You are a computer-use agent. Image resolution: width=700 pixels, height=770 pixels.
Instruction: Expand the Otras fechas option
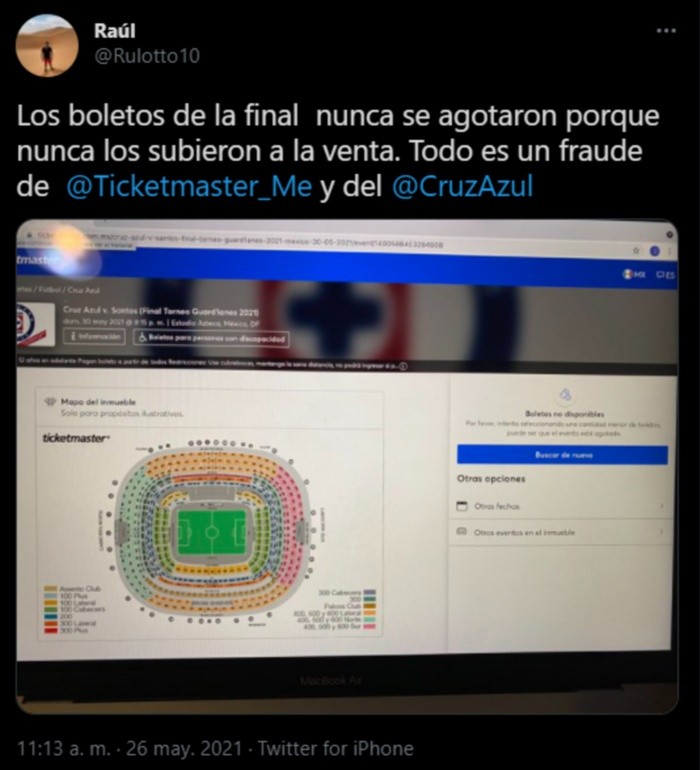(x=560, y=506)
